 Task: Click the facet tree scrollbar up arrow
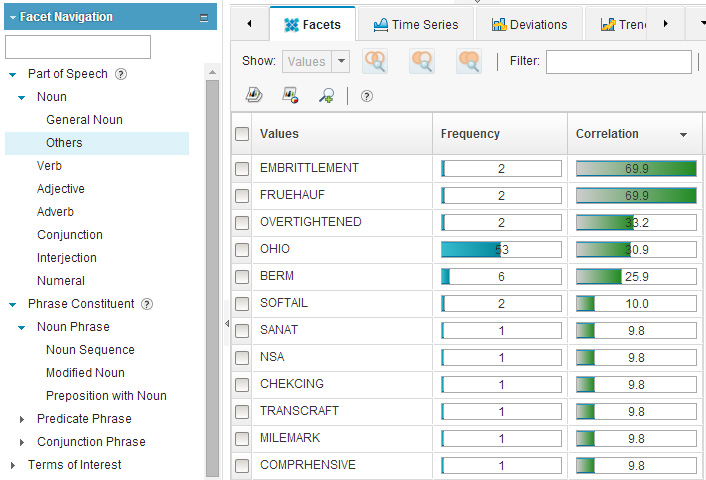pos(213,72)
